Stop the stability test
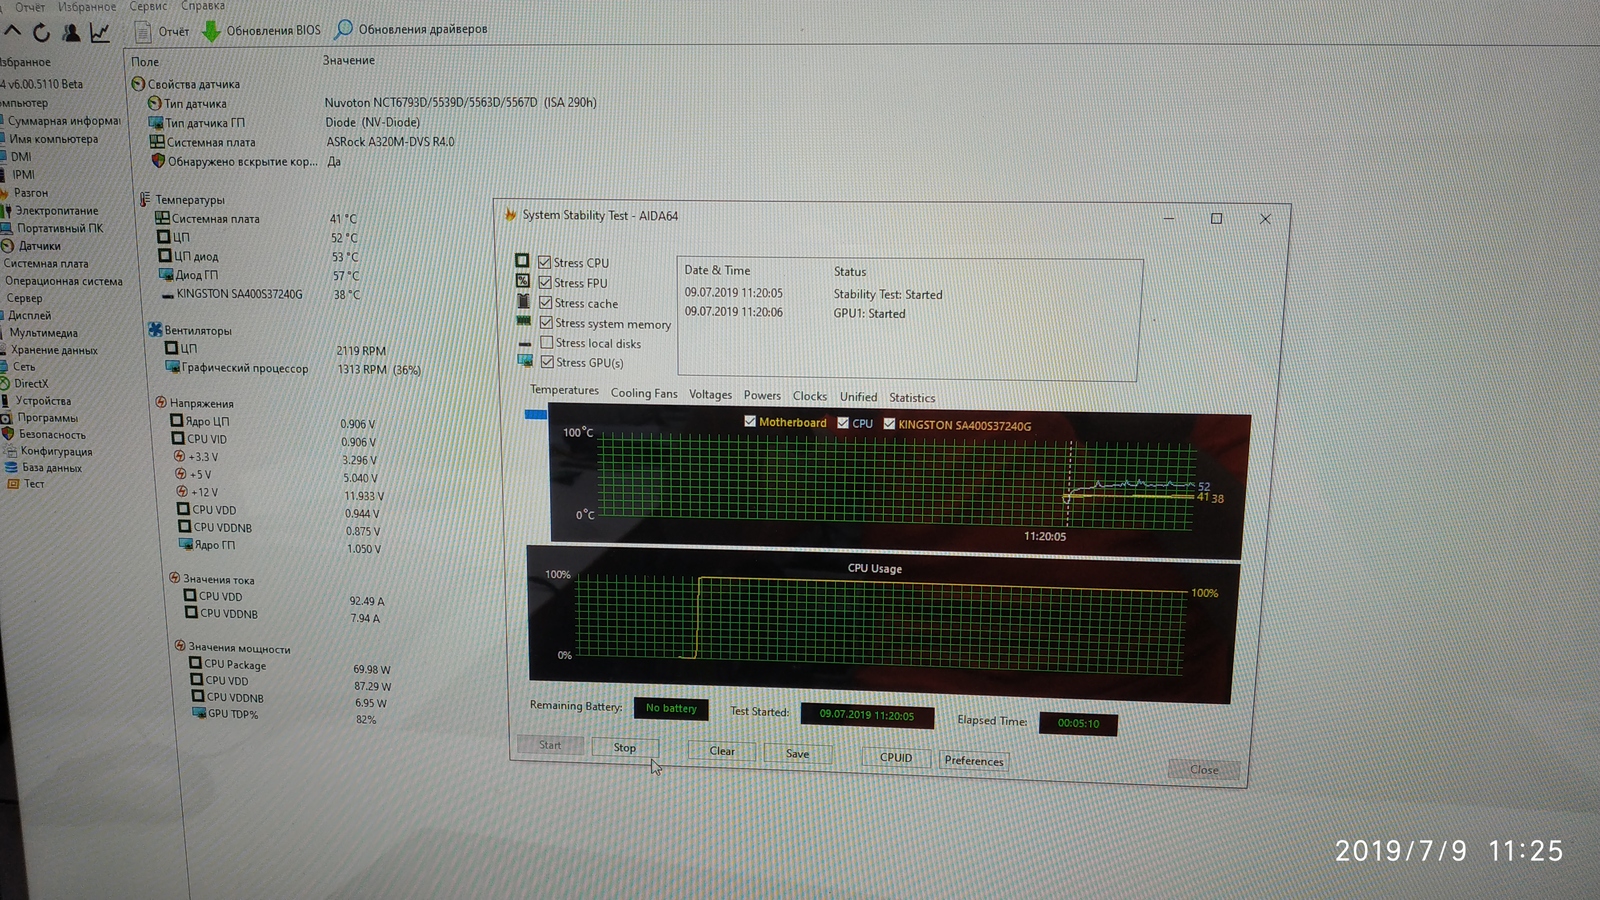This screenshot has width=1600, height=900. pos(624,747)
